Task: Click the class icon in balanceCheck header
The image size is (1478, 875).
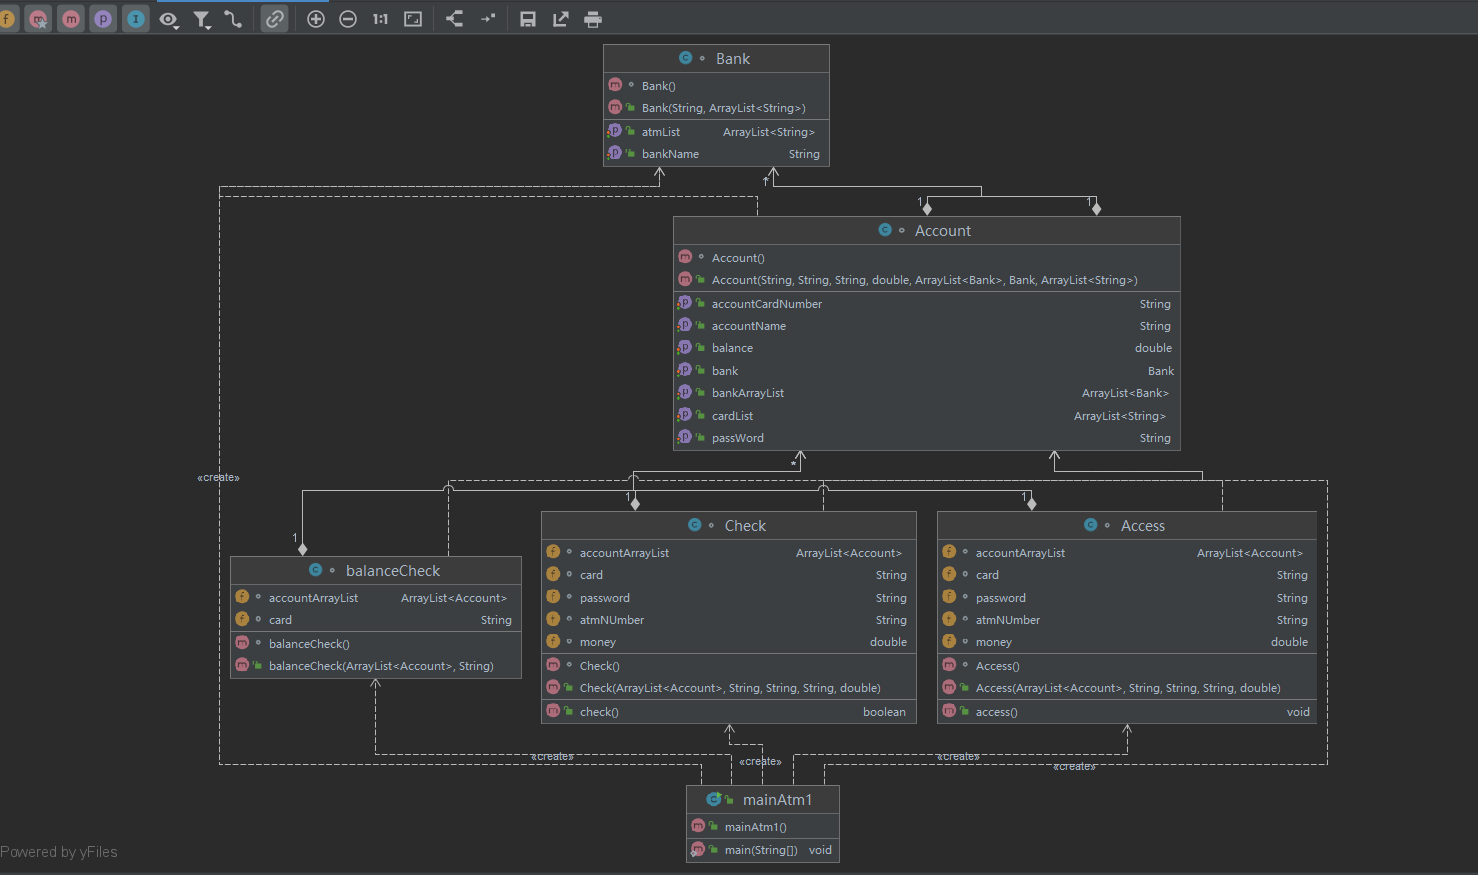Action: (x=316, y=570)
